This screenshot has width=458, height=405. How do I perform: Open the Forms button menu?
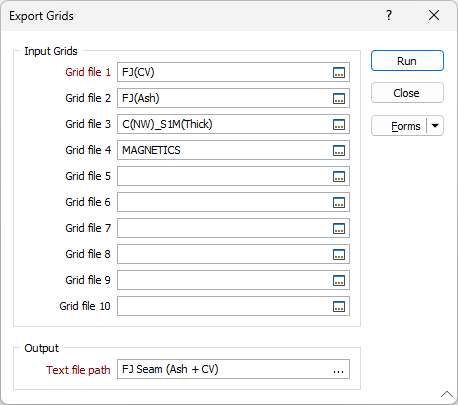pos(399,126)
